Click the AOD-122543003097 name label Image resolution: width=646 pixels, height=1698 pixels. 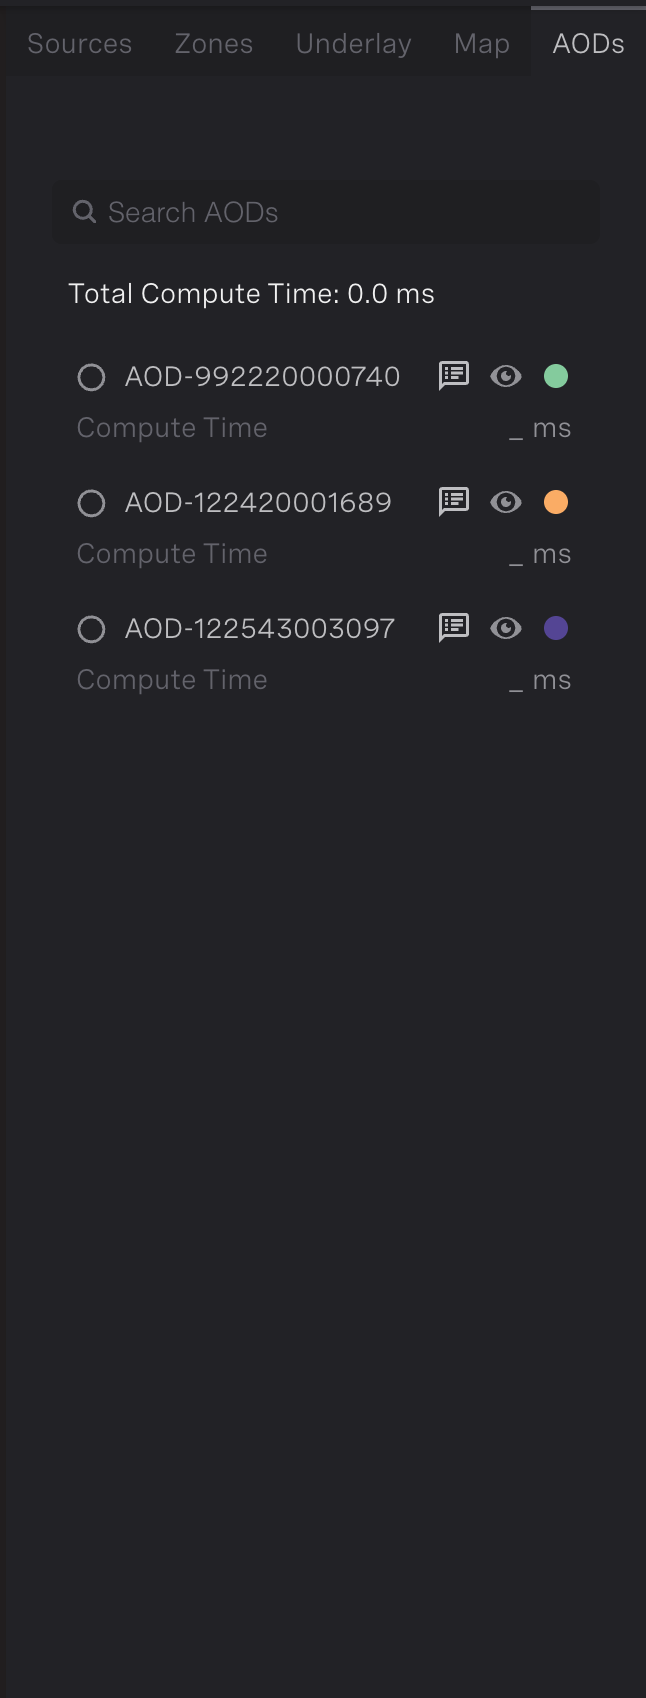(x=260, y=628)
